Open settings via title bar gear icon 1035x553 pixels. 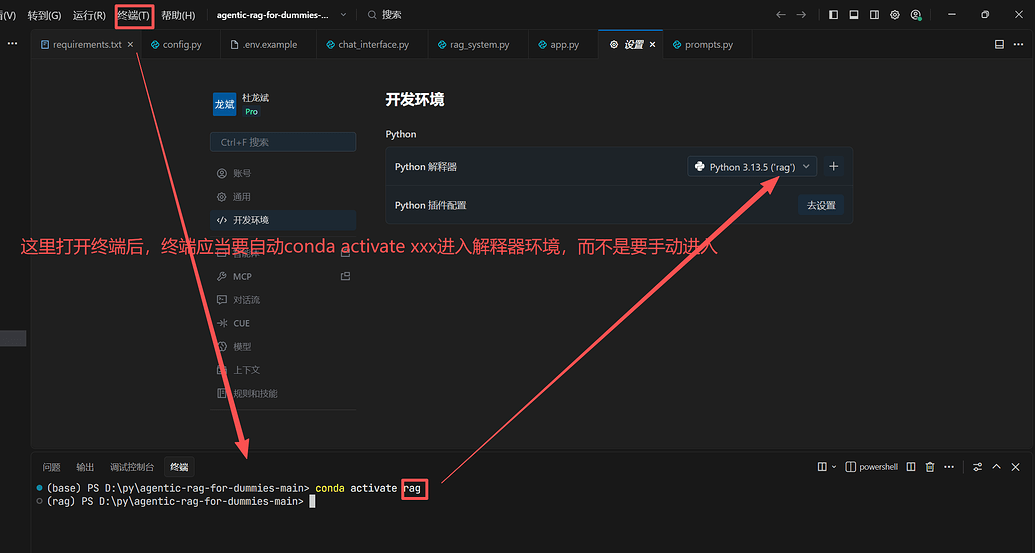pyautogui.click(x=895, y=15)
